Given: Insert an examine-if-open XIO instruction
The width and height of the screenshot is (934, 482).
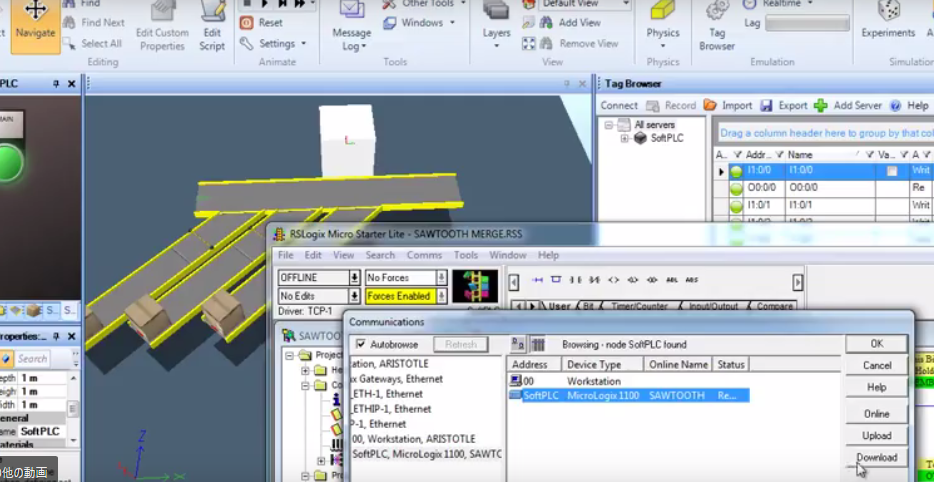Looking at the screenshot, I should (594, 279).
